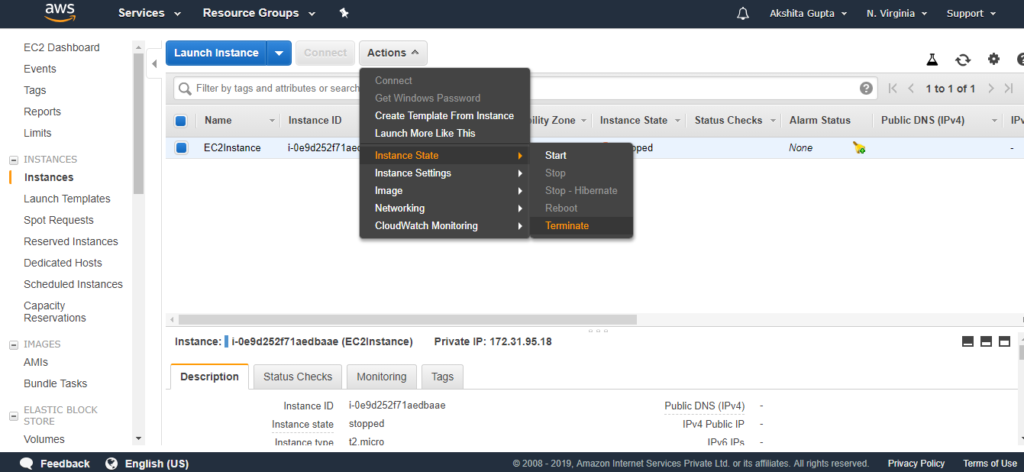The width and height of the screenshot is (1024, 472).
Task: Toggle the select-all instances checkbox
Action: point(181,121)
